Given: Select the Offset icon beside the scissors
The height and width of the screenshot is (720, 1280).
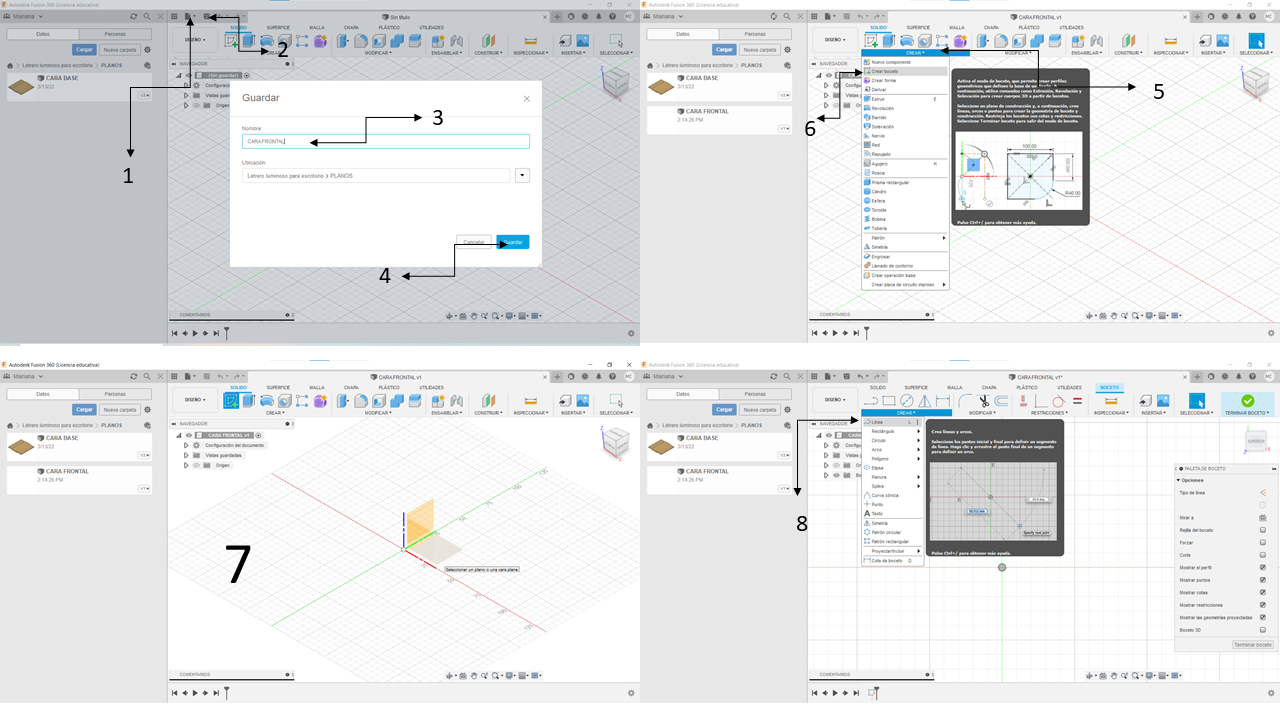Looking at the screenshot, I should (x=1003, y=401).
